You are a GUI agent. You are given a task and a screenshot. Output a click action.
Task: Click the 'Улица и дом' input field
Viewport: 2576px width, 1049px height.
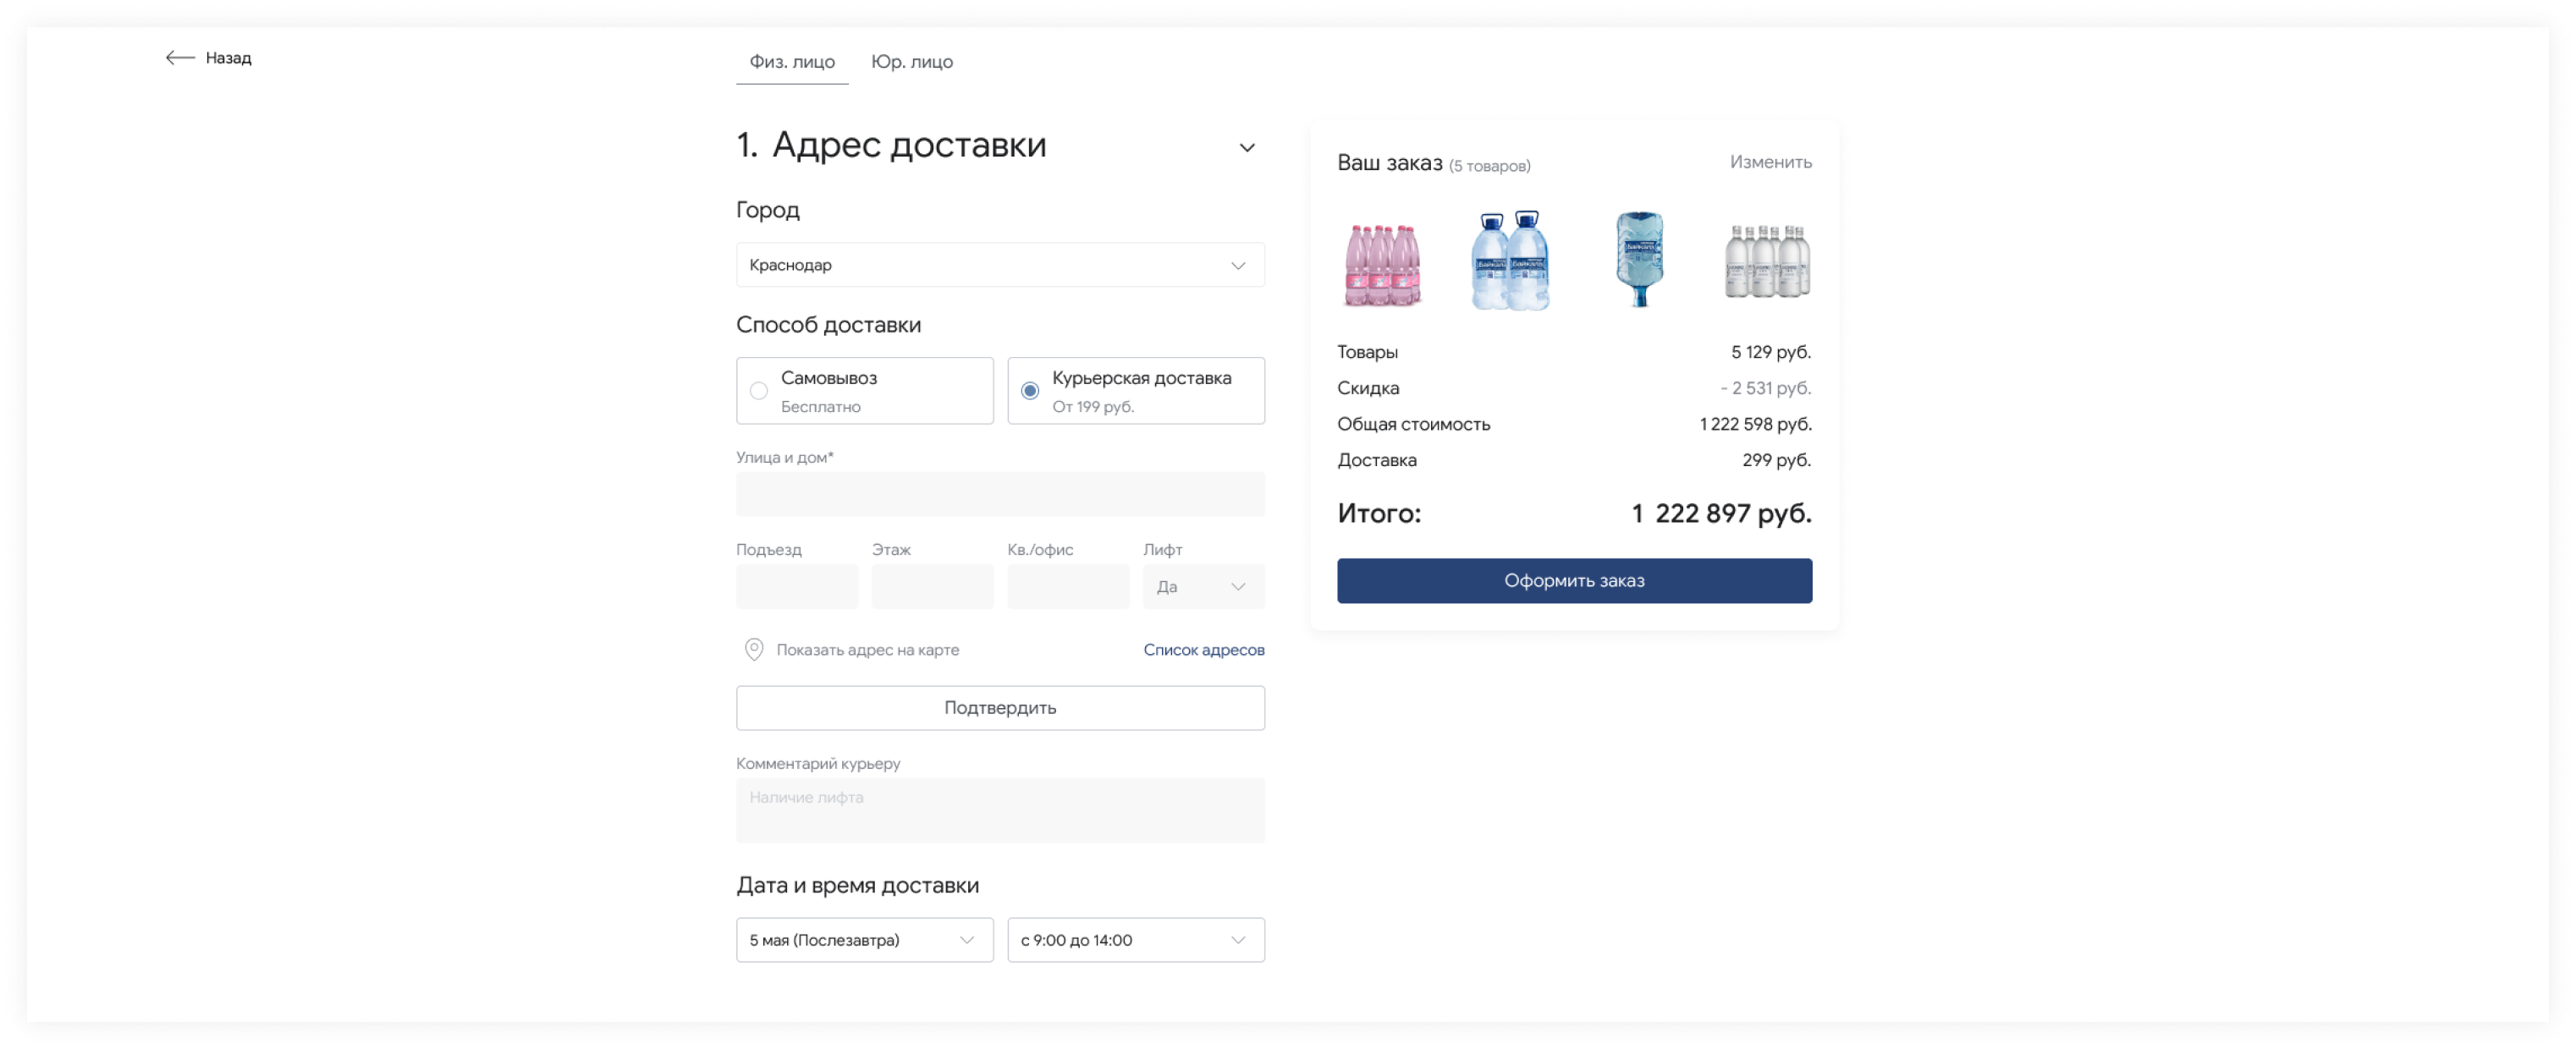pyautogui.click(x=1000, y=494)
